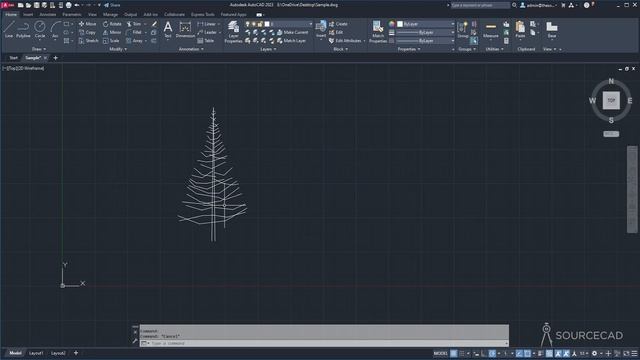This screenshot has width=640, height=360.
Task: Activate the Array command
Action: (x=135, y=41)
